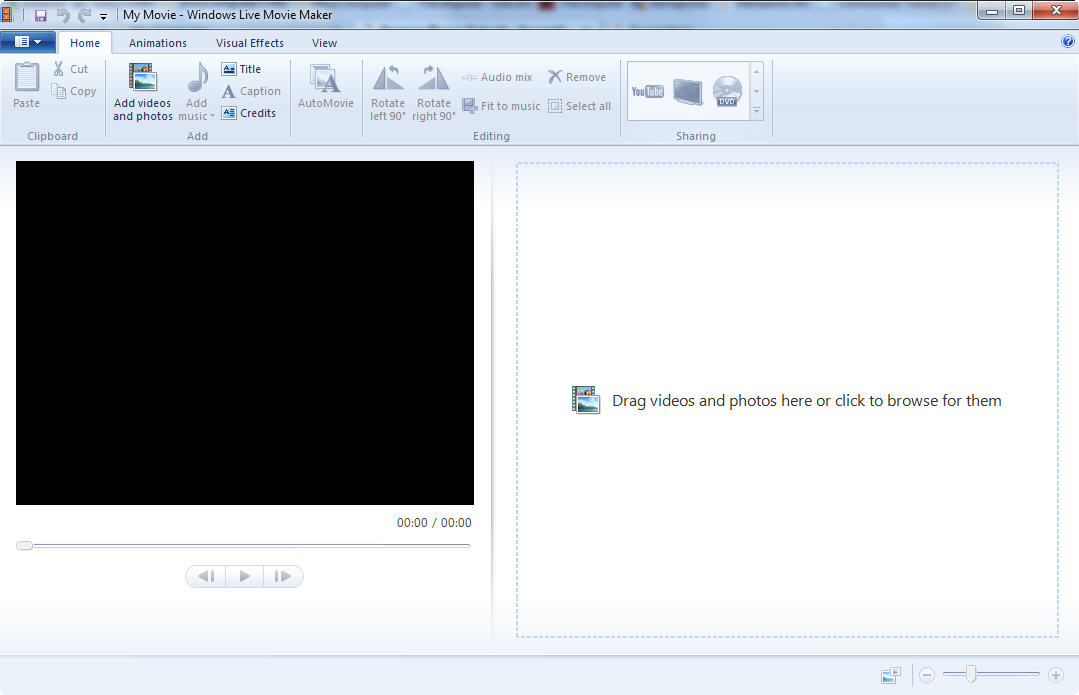Open Movie Maker Help
Image resolution: width=1079 pixels, height=695 pixels.
point(1068,41)
